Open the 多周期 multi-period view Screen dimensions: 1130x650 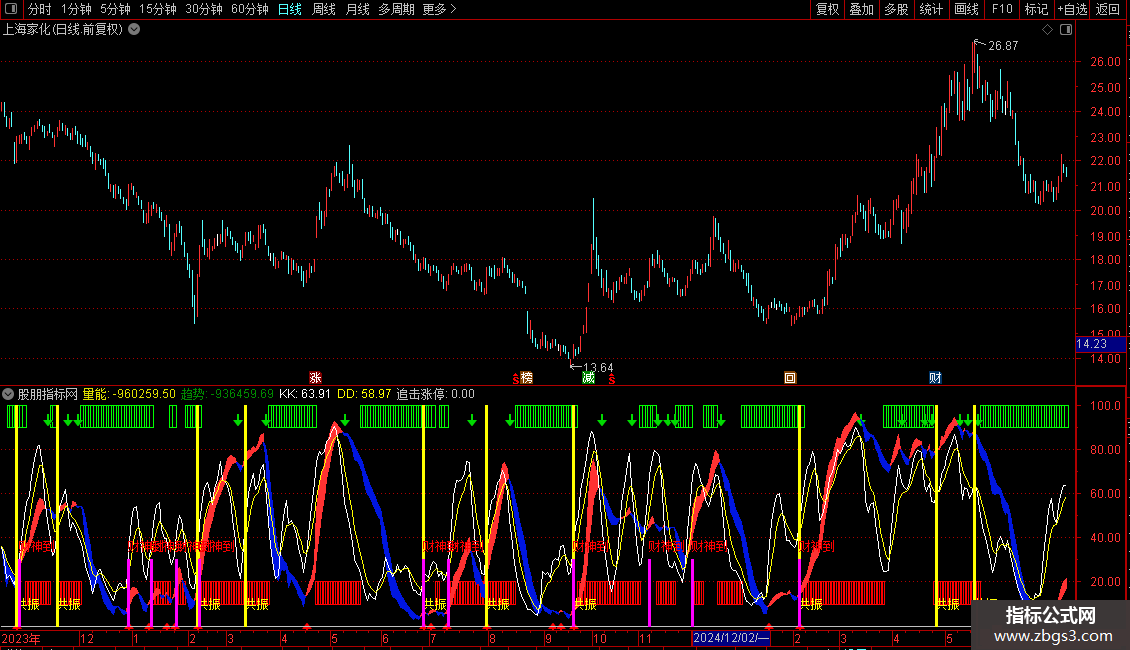[396, 9]
